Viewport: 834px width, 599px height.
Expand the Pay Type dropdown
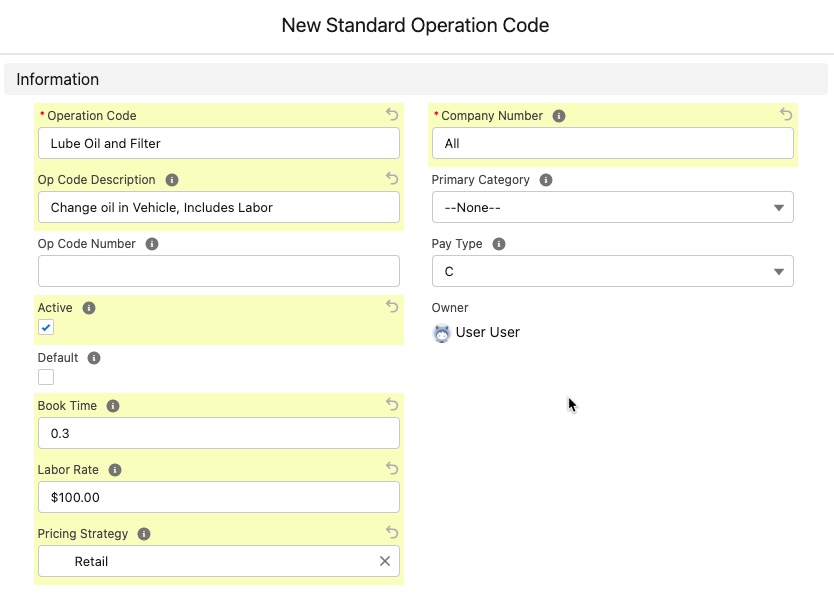tap(612, 271)
